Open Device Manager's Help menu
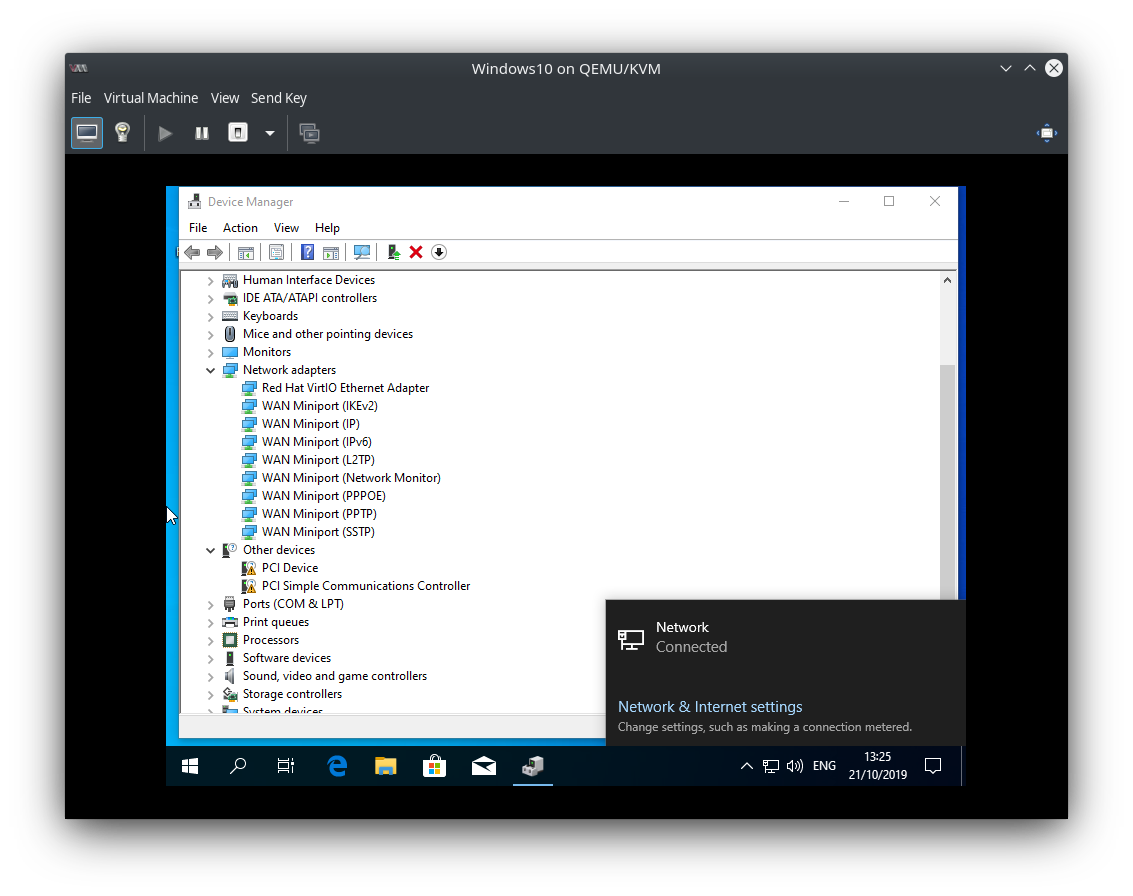The image size is (1133, 896). coord(327,228)
